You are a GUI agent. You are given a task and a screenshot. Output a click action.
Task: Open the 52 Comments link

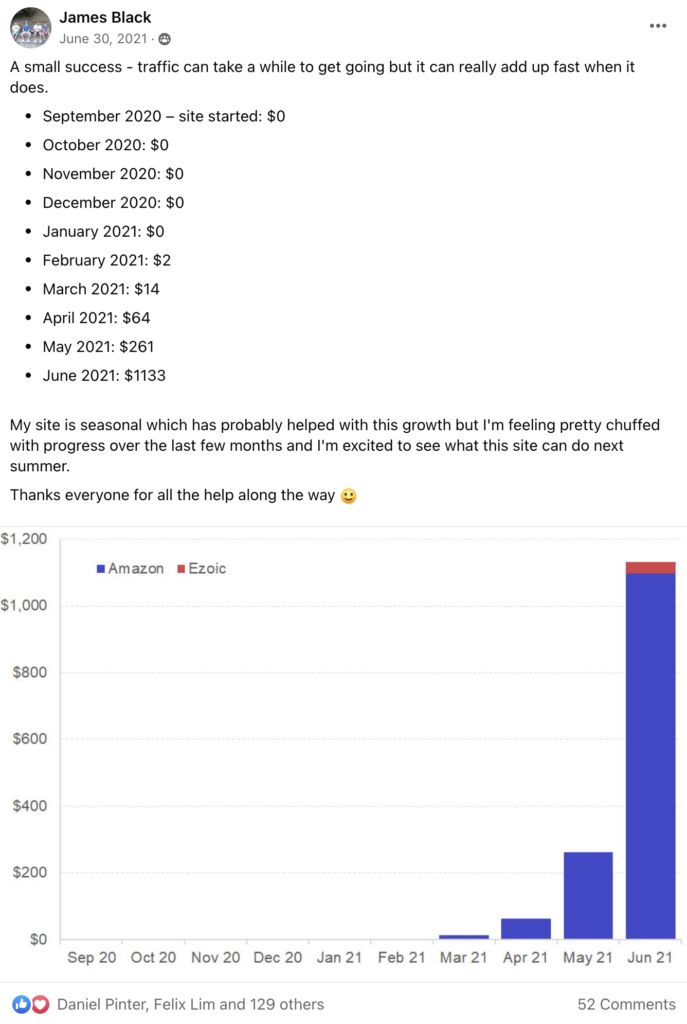[626, 1004]
